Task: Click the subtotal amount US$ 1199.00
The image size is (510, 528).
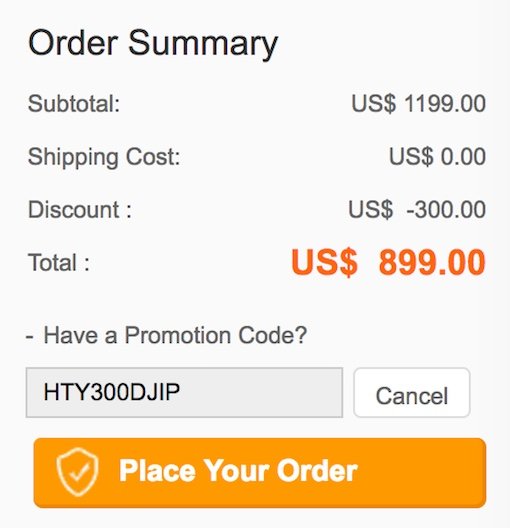Action: (418, 103)
